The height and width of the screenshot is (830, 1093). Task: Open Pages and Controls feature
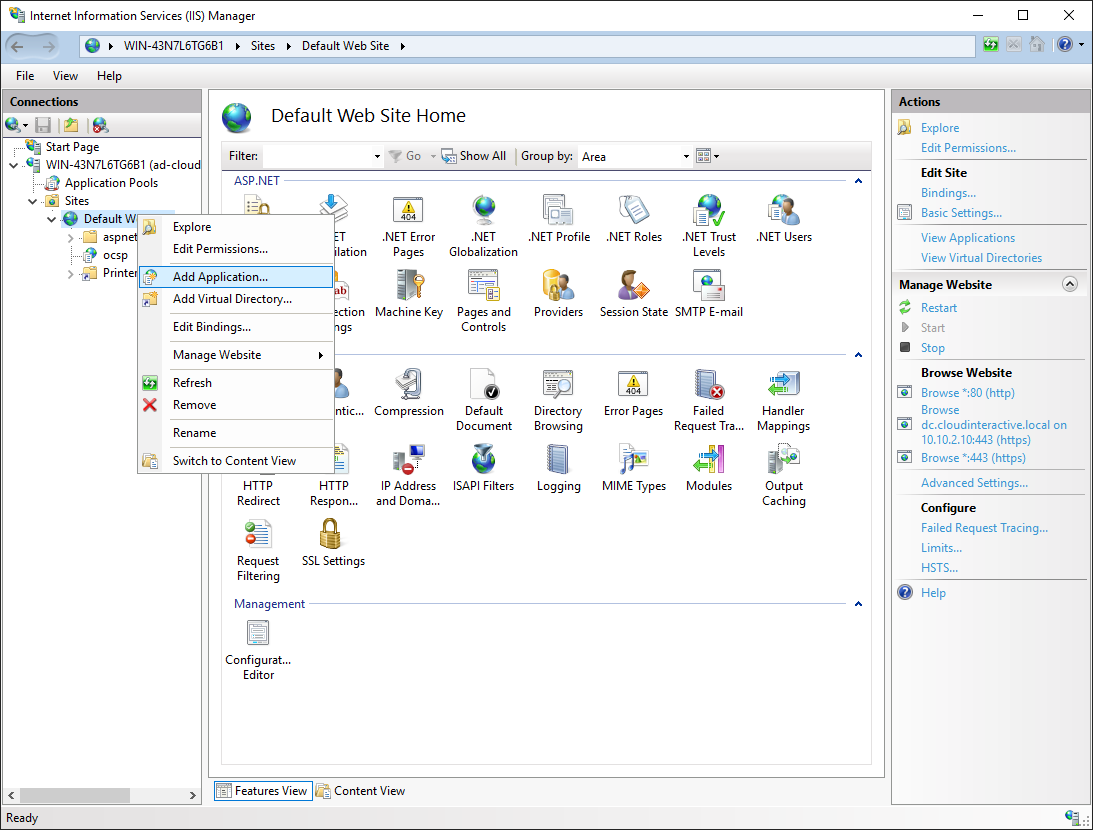click(483, 301)
